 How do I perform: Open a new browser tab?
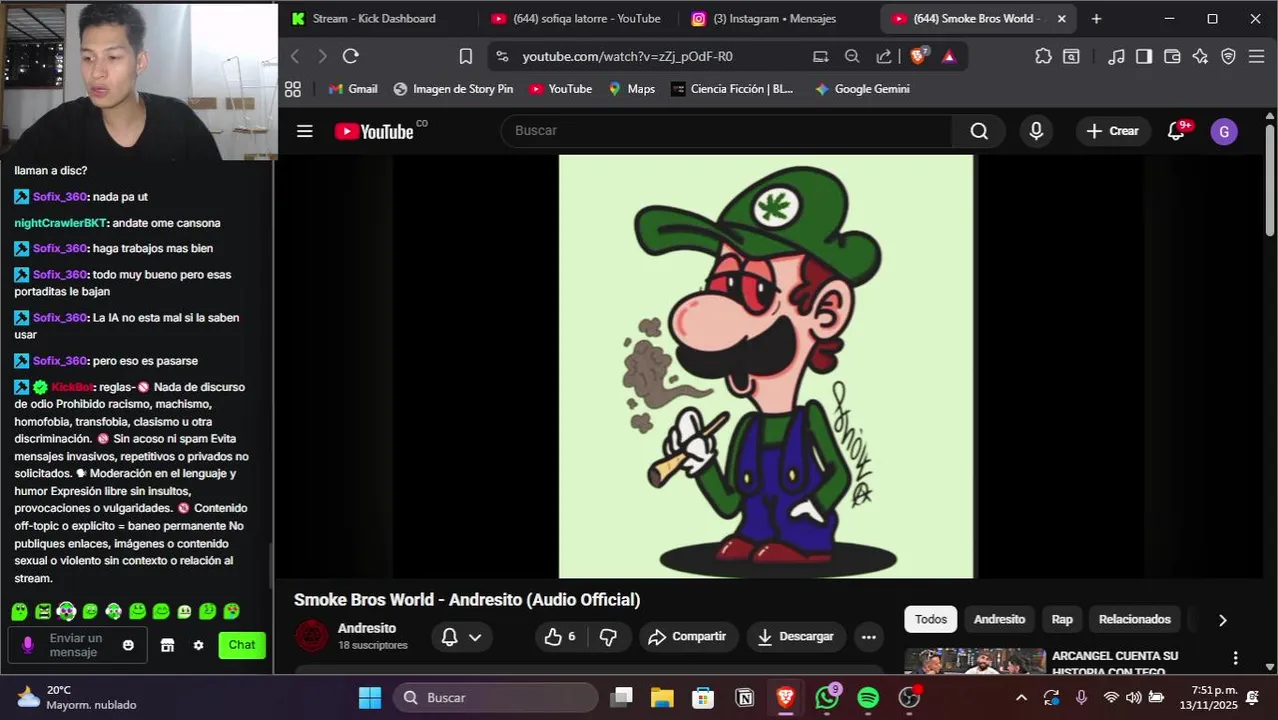coord(1096,19)
